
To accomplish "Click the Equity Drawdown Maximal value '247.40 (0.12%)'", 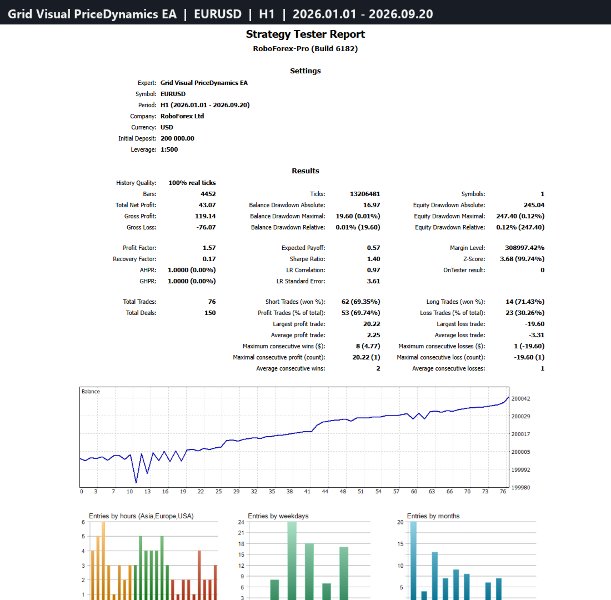I will coord(520,216).
